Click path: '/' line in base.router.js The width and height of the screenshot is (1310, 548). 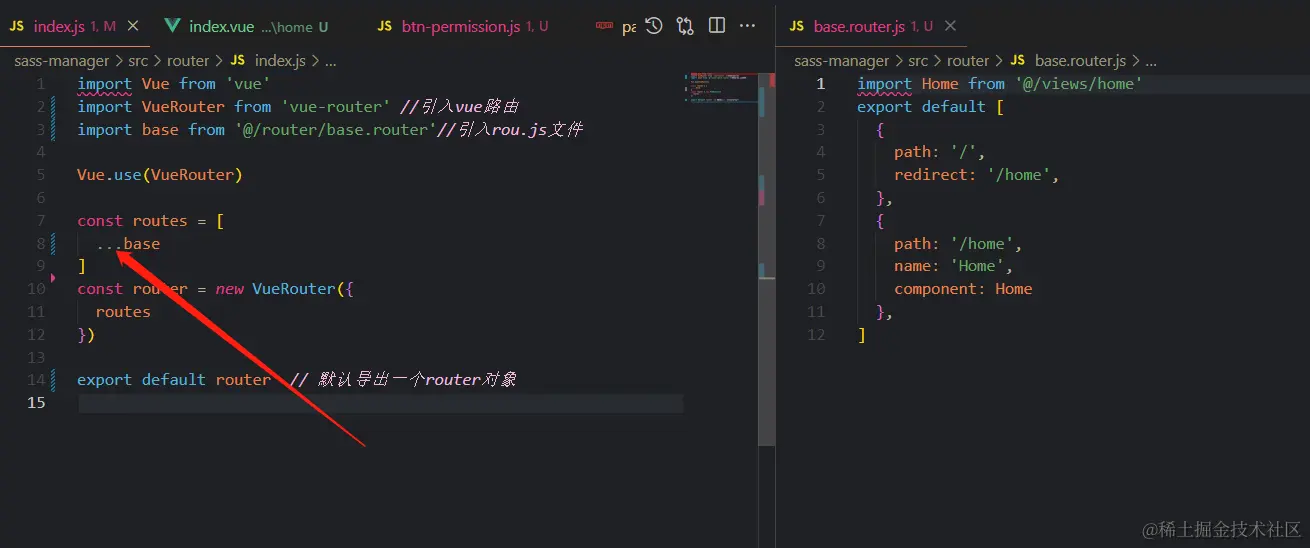(x=940, y=152)
